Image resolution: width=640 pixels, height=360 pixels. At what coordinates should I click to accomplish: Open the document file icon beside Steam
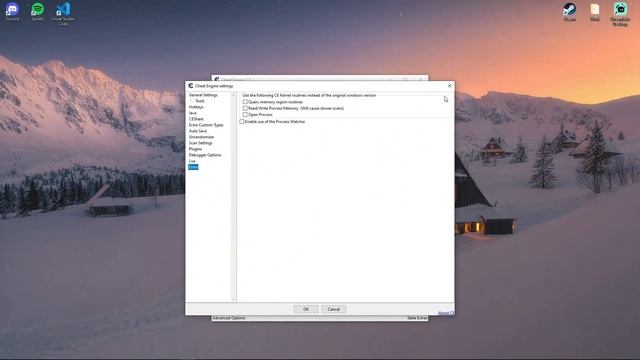click(595, 12)
